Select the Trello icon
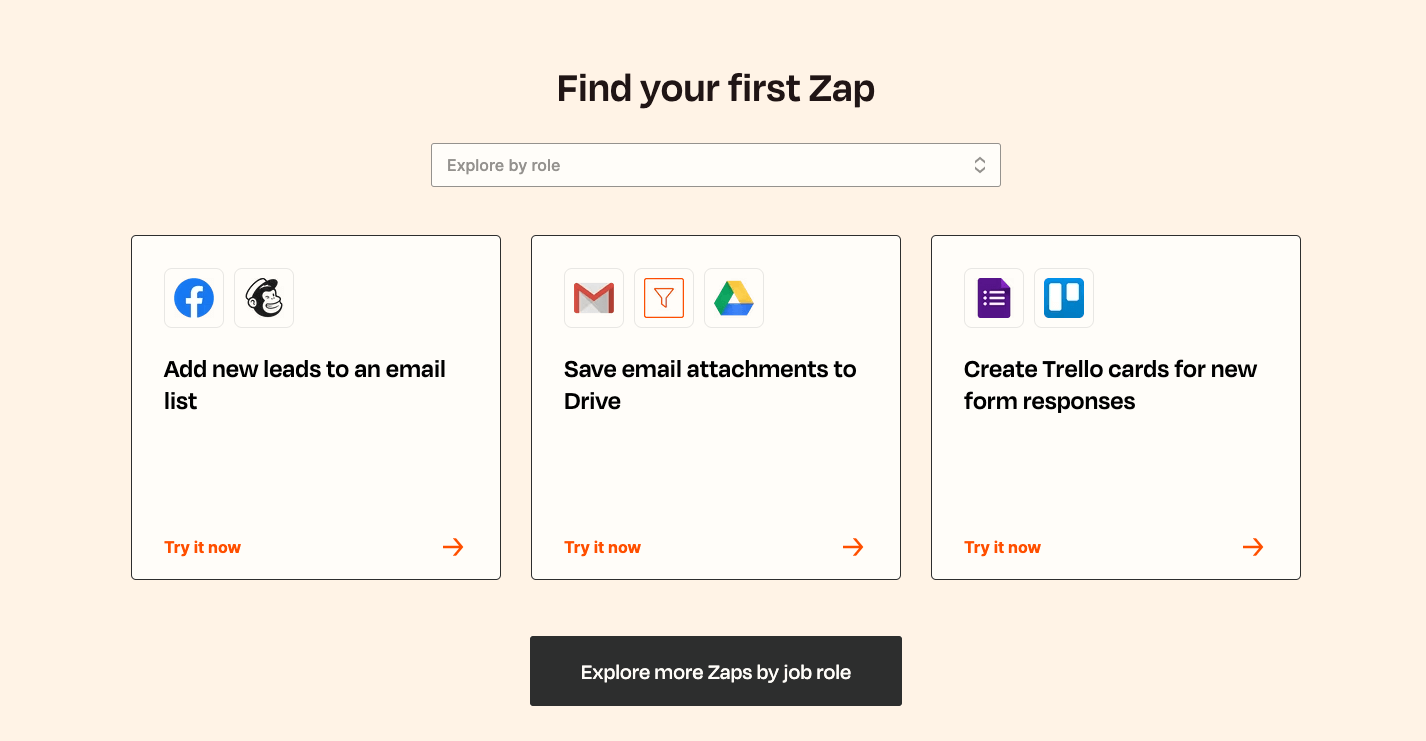Viewport: 1426px width, 741px height. tap(1063, 297)
